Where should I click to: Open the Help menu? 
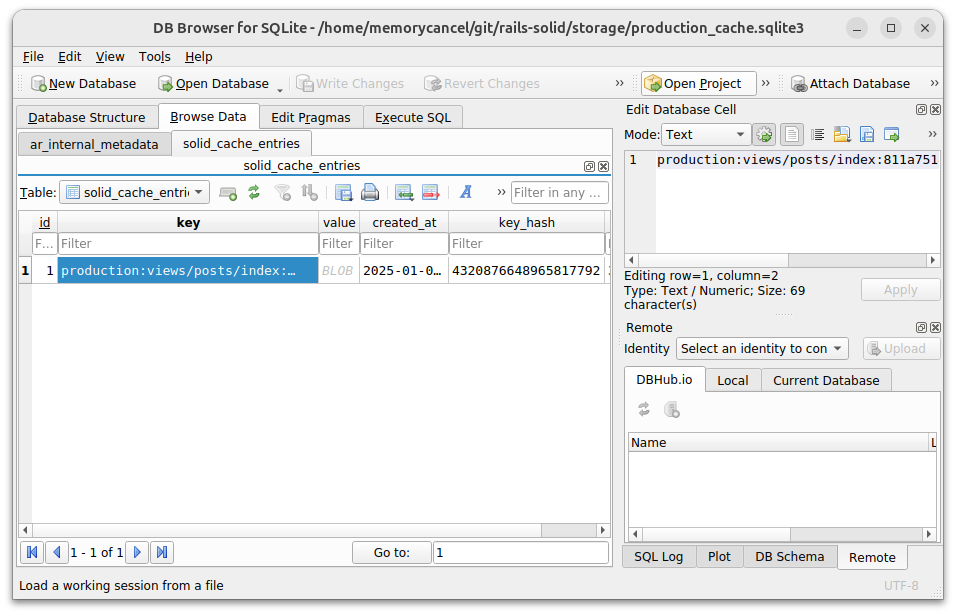[x=199, y=57]
